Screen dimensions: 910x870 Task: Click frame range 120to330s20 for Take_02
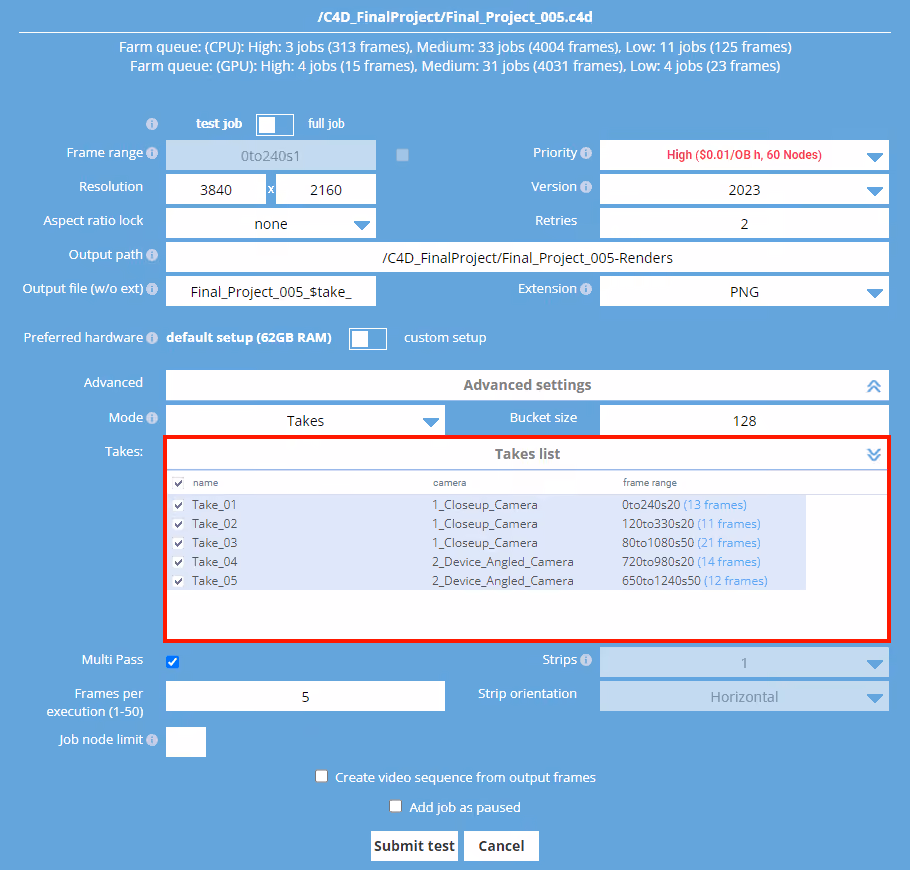pos(658,524)
